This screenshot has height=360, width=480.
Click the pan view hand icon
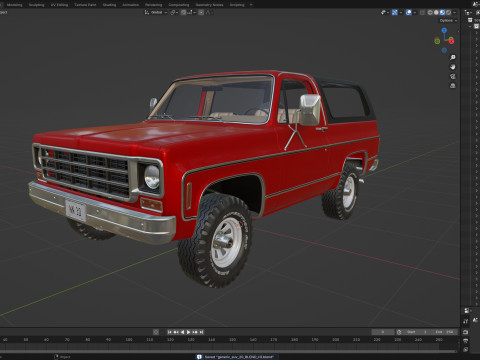453,67
